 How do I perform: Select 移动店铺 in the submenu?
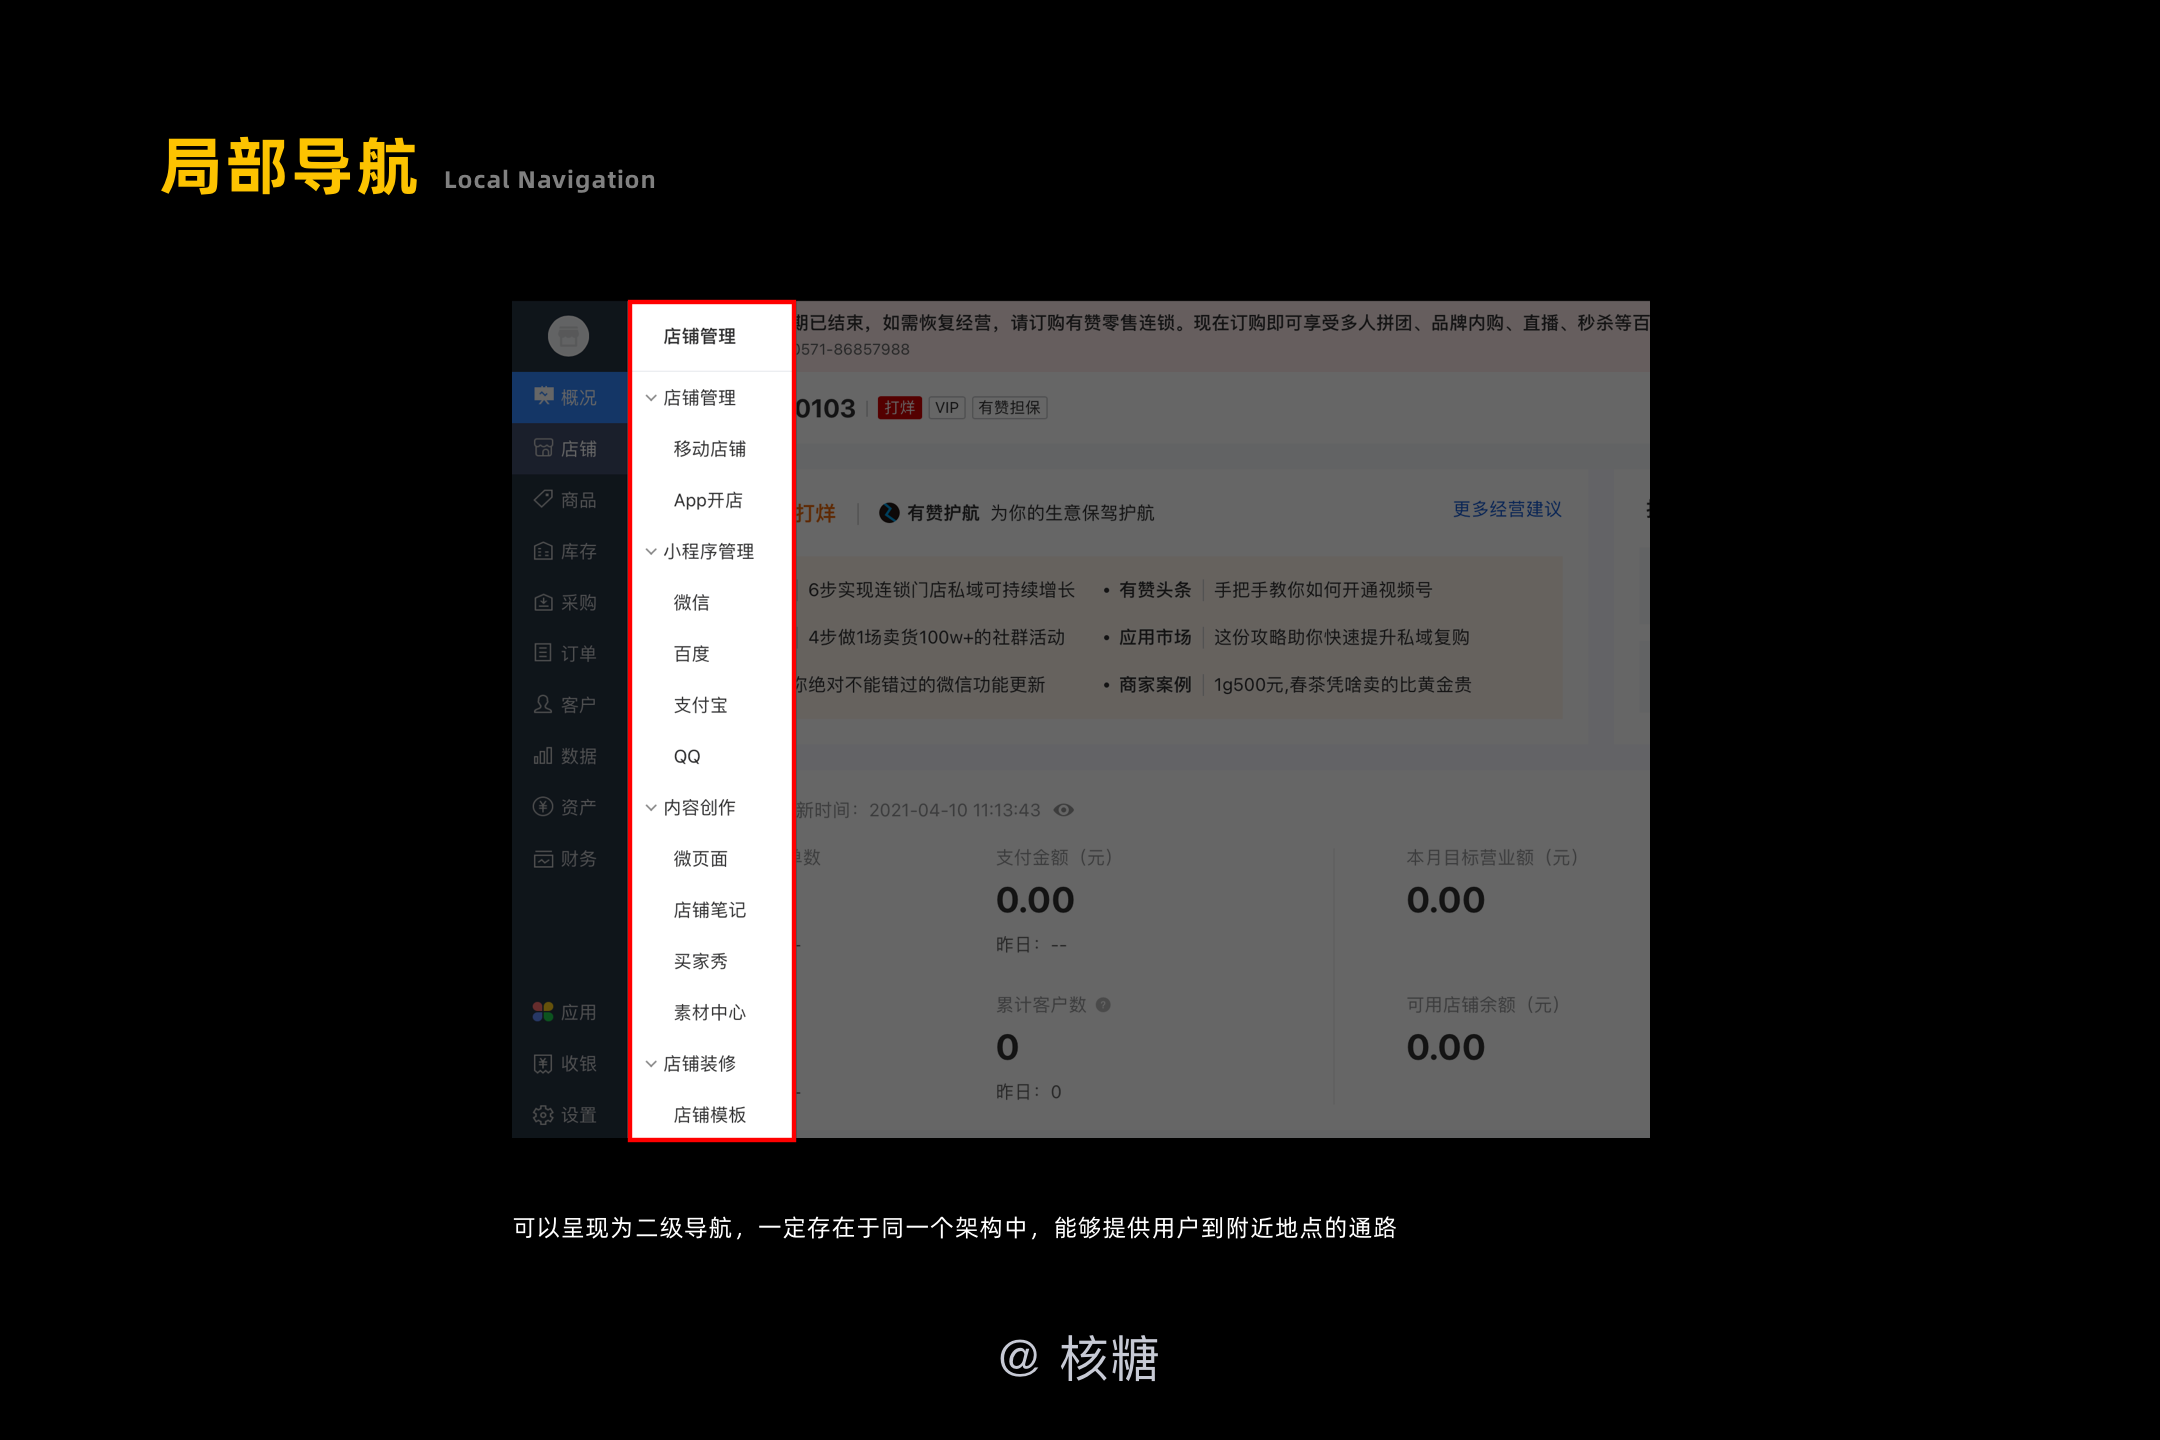(709, 449)
